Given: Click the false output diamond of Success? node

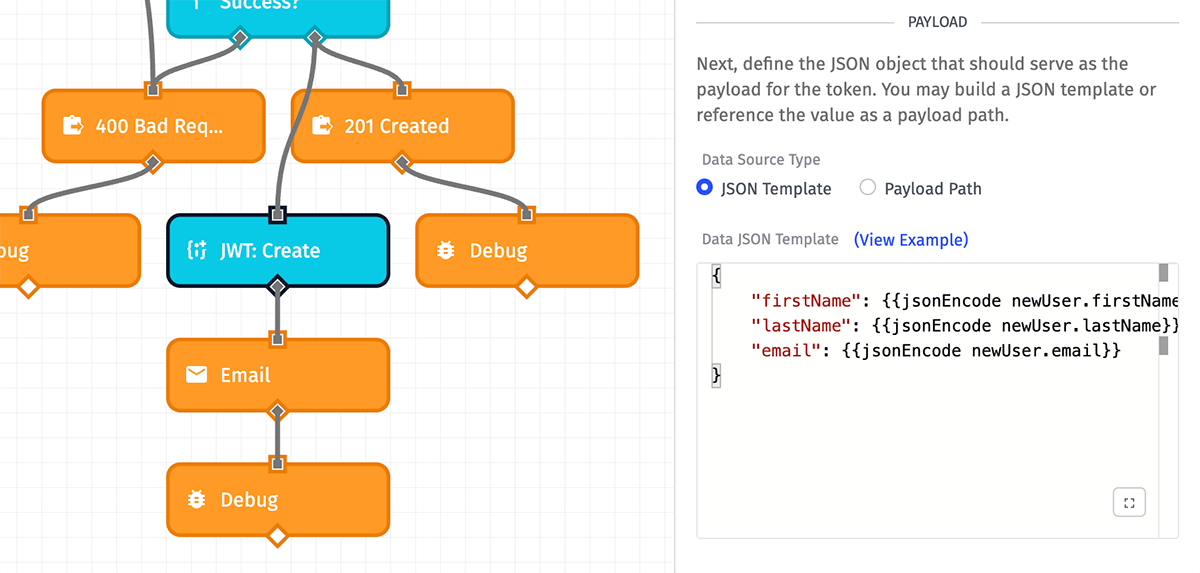Looking at the screenshot, I should 239,39.
